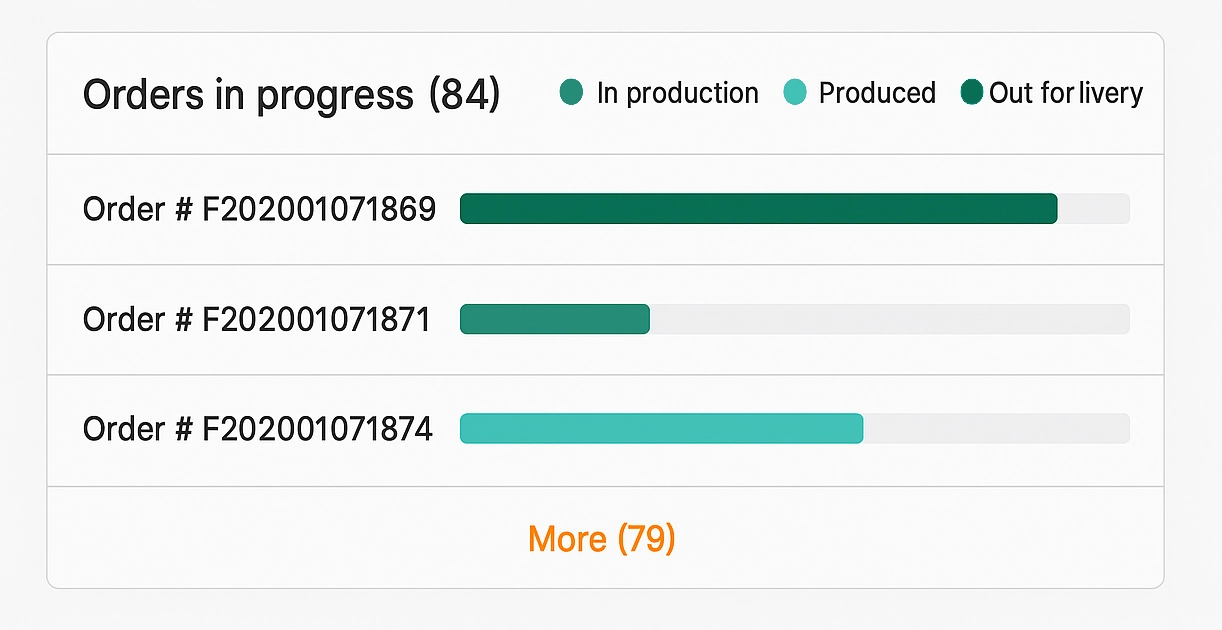1222x630 pixels.
Task: Click the Out for livery legend dot
Action: (x=971, y=93)
